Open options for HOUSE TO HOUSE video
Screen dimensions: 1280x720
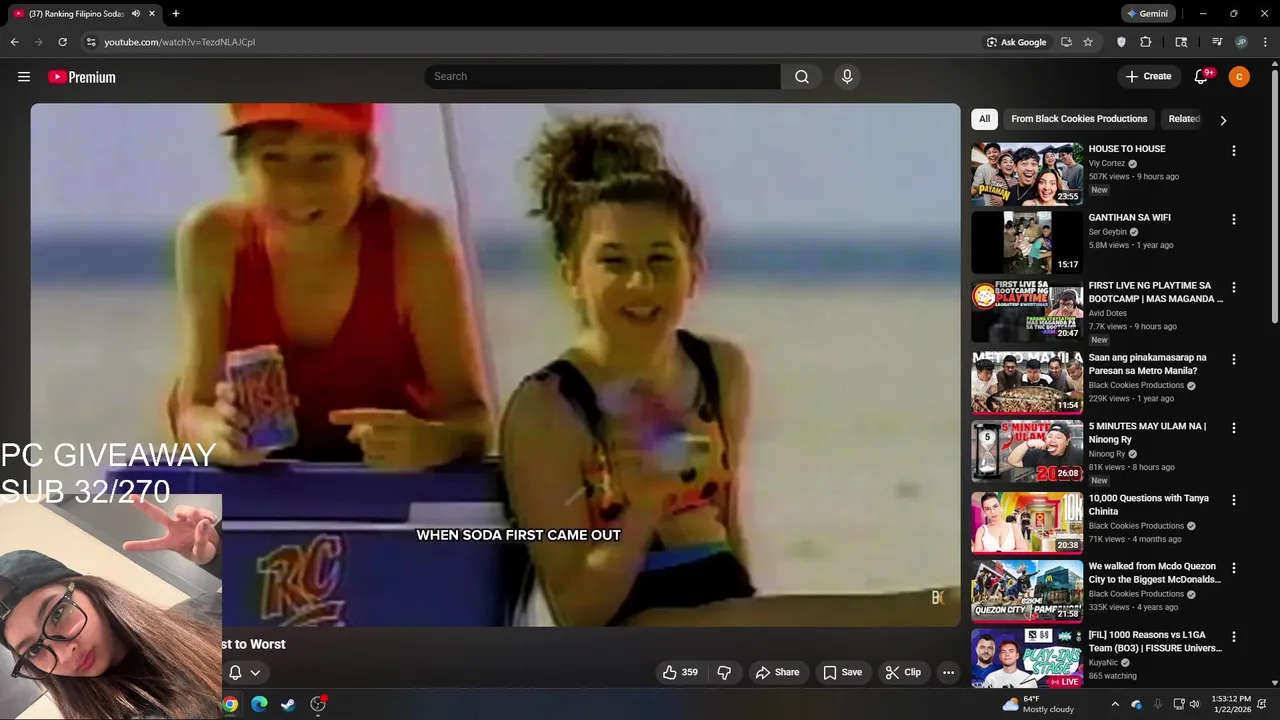coord(1233,151)
